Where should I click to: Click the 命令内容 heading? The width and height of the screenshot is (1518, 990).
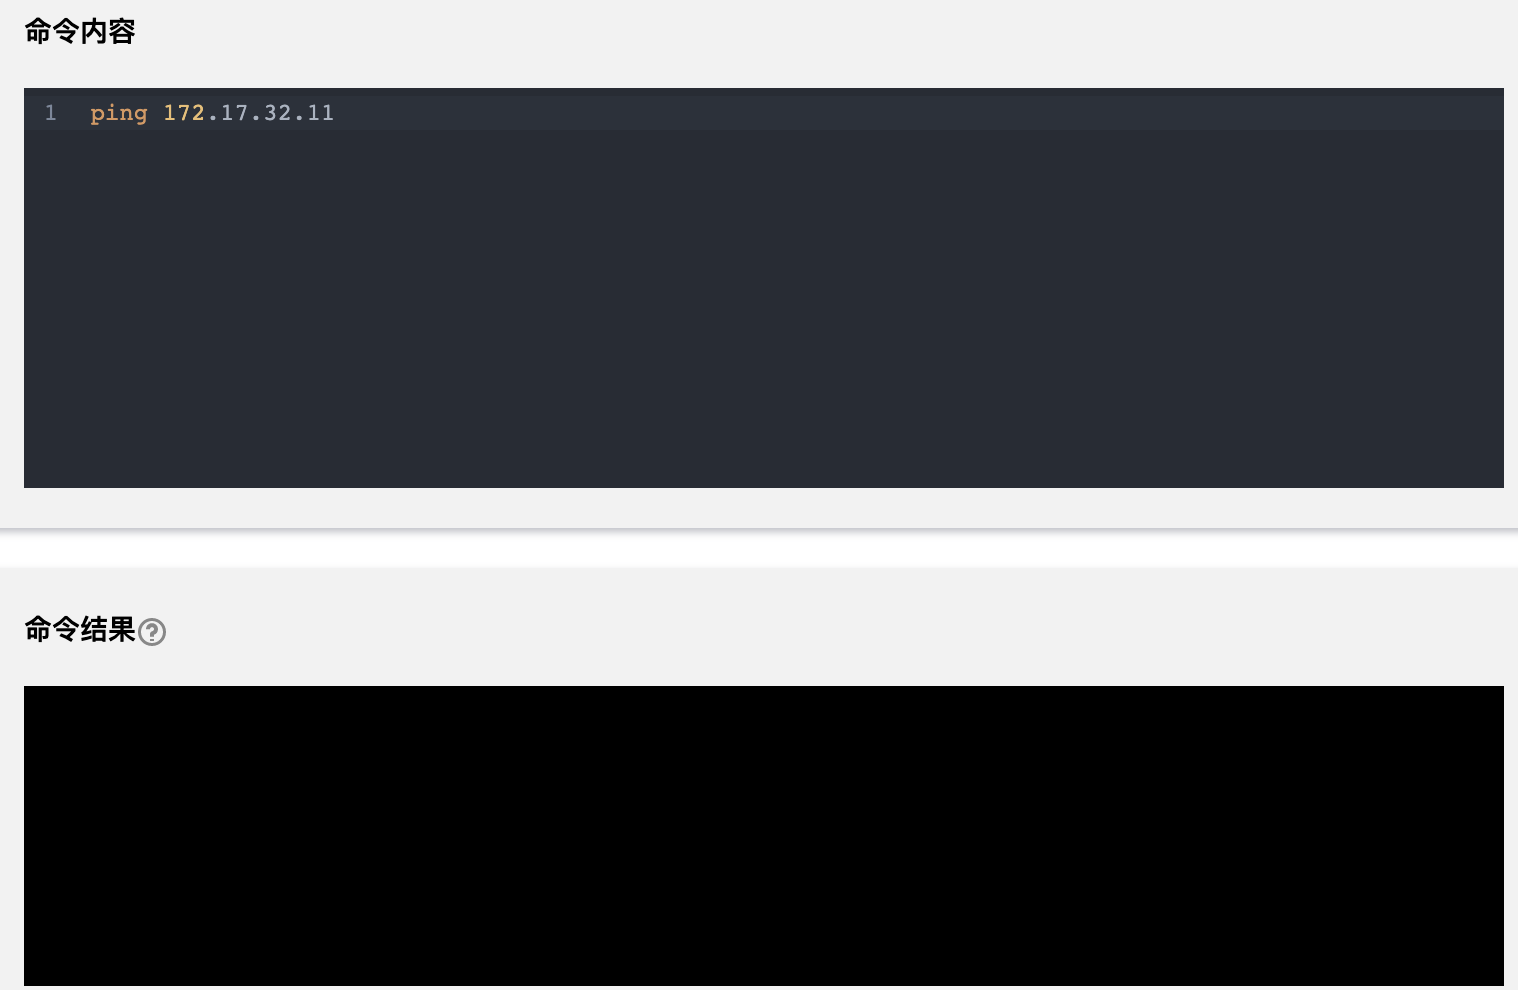coord(80,32)
